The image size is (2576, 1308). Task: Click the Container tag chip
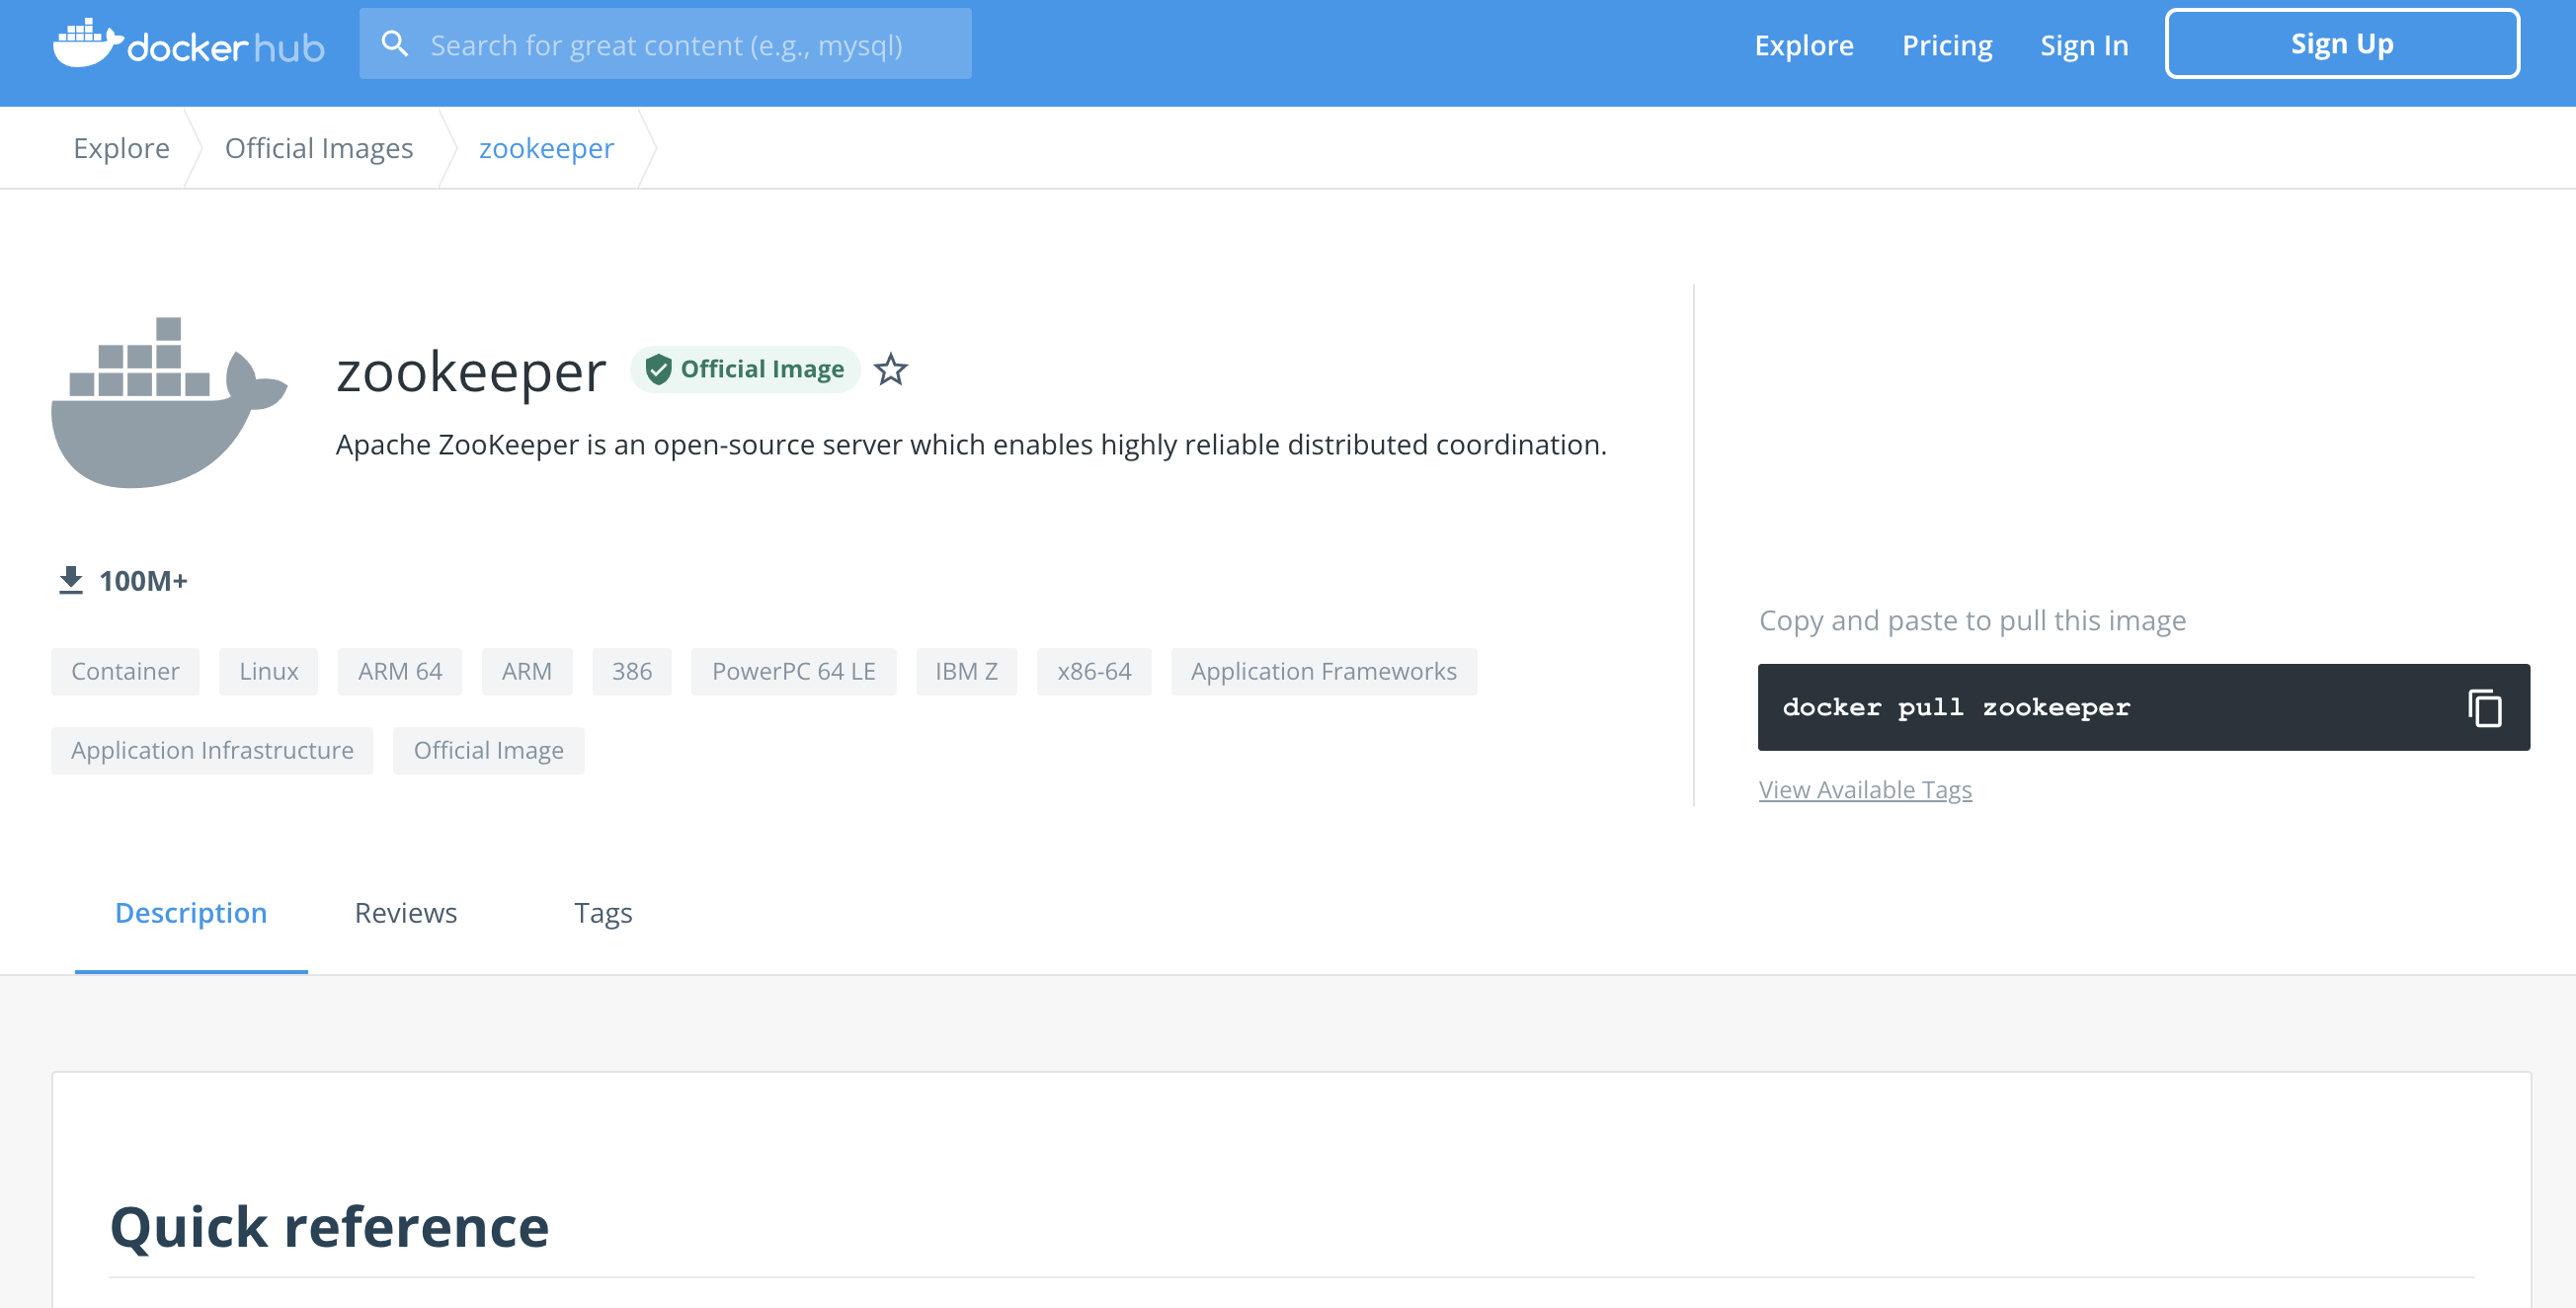pos(125,671)
